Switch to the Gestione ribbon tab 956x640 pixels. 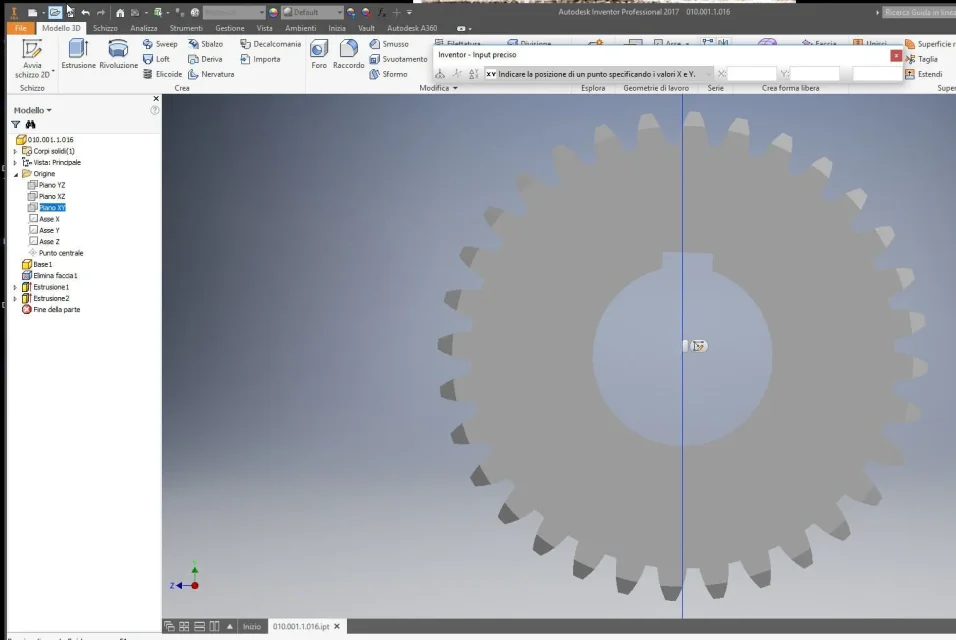[230, 28]
